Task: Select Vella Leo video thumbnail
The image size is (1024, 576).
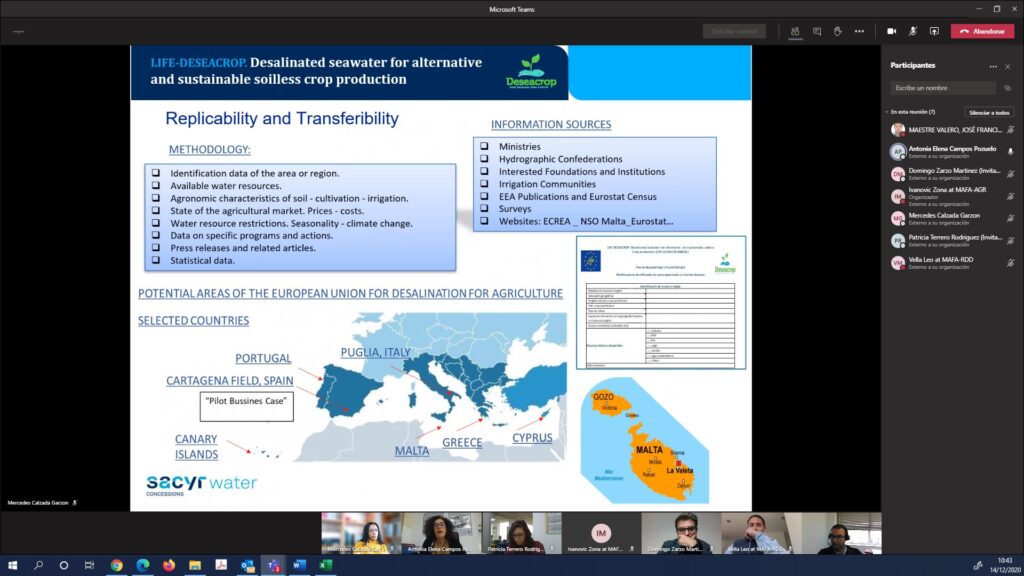Action: [761, 533]
